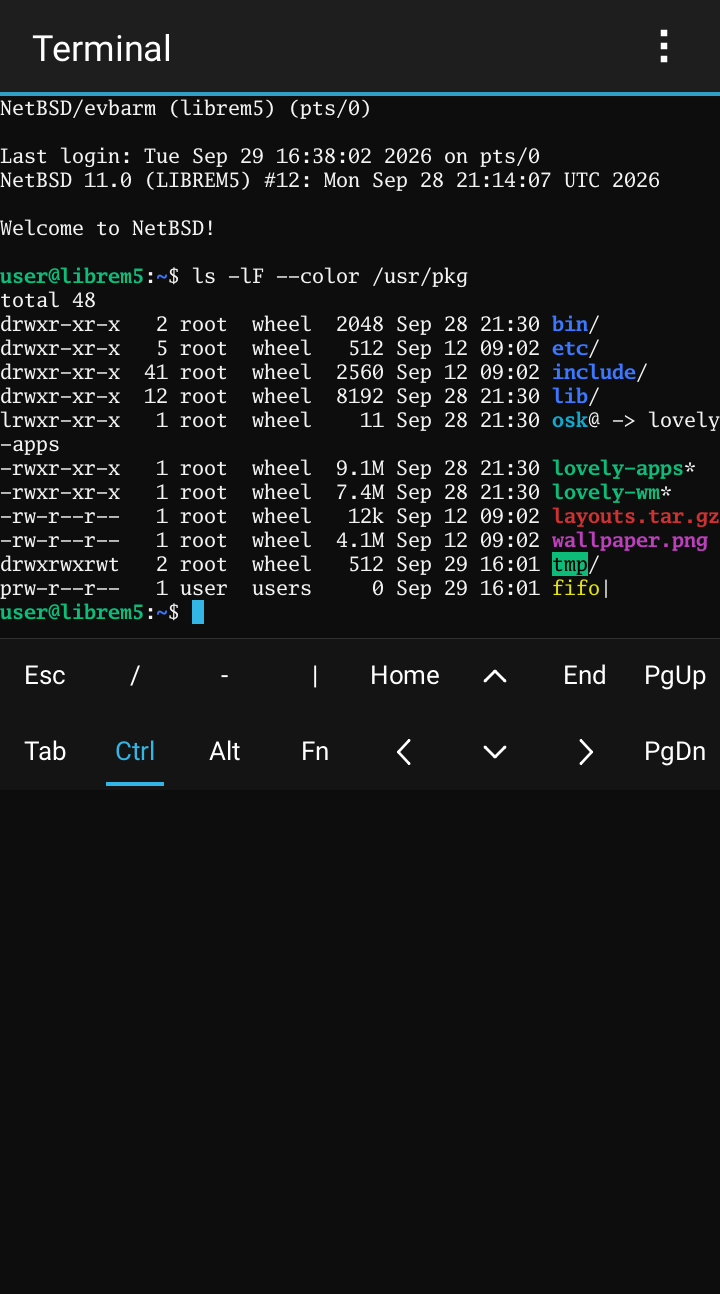Click the ls -lF --color command text

tap(330, 276)
